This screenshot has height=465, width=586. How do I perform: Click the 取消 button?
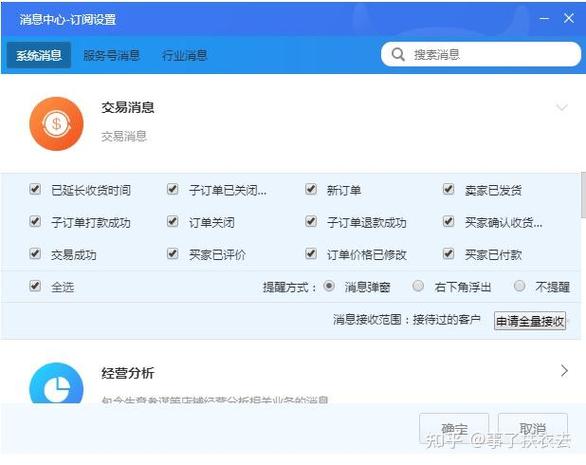tap(533, 428)
